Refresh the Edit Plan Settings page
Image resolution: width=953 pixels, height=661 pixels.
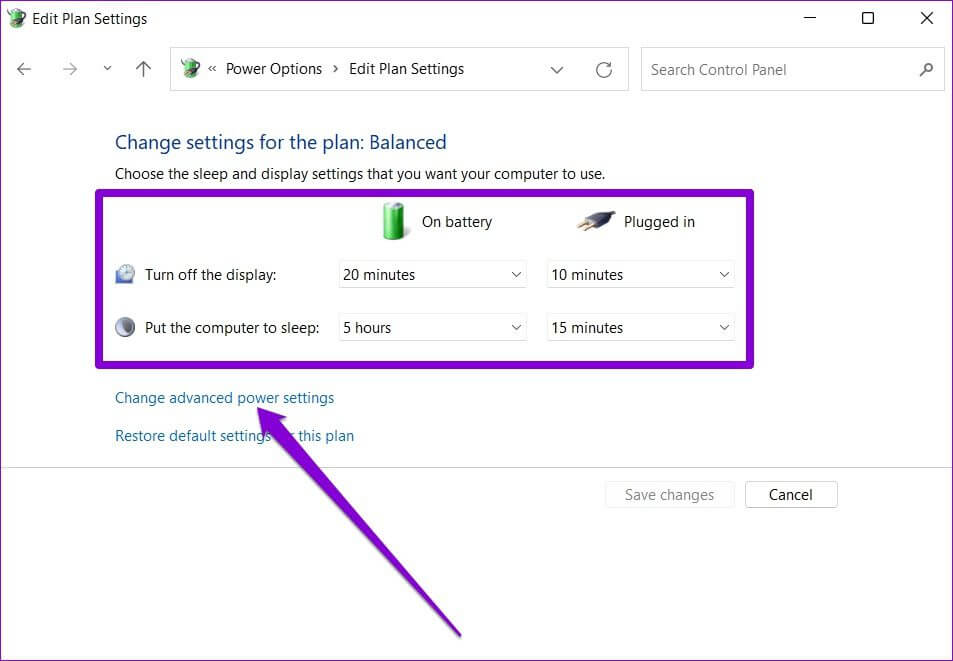click(603, 69)
